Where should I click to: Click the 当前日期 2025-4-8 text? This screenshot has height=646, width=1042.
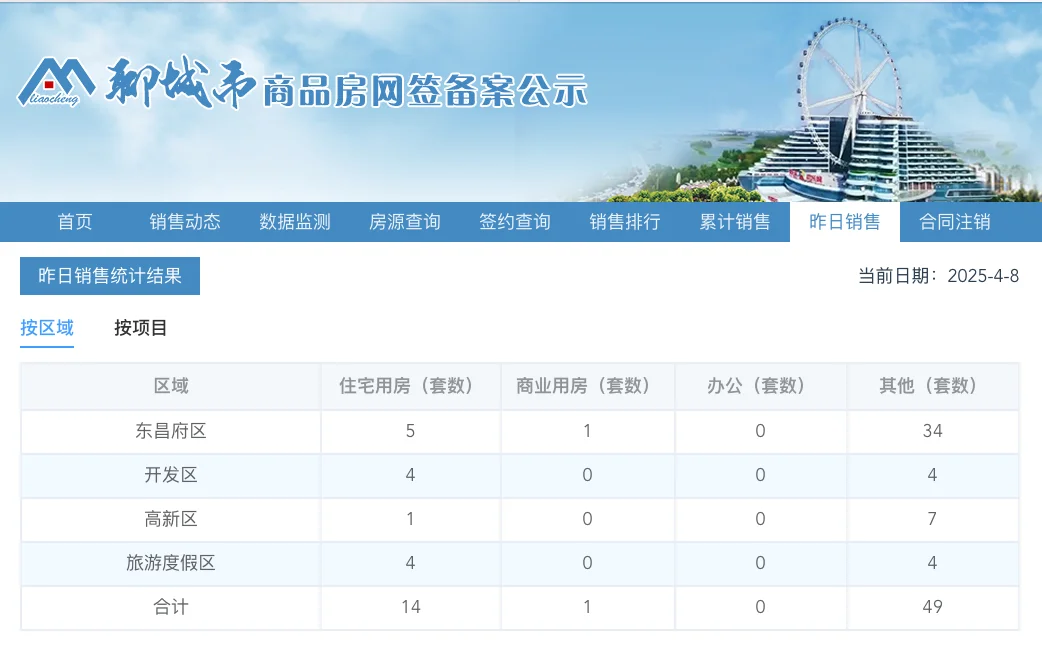point(938,276)
